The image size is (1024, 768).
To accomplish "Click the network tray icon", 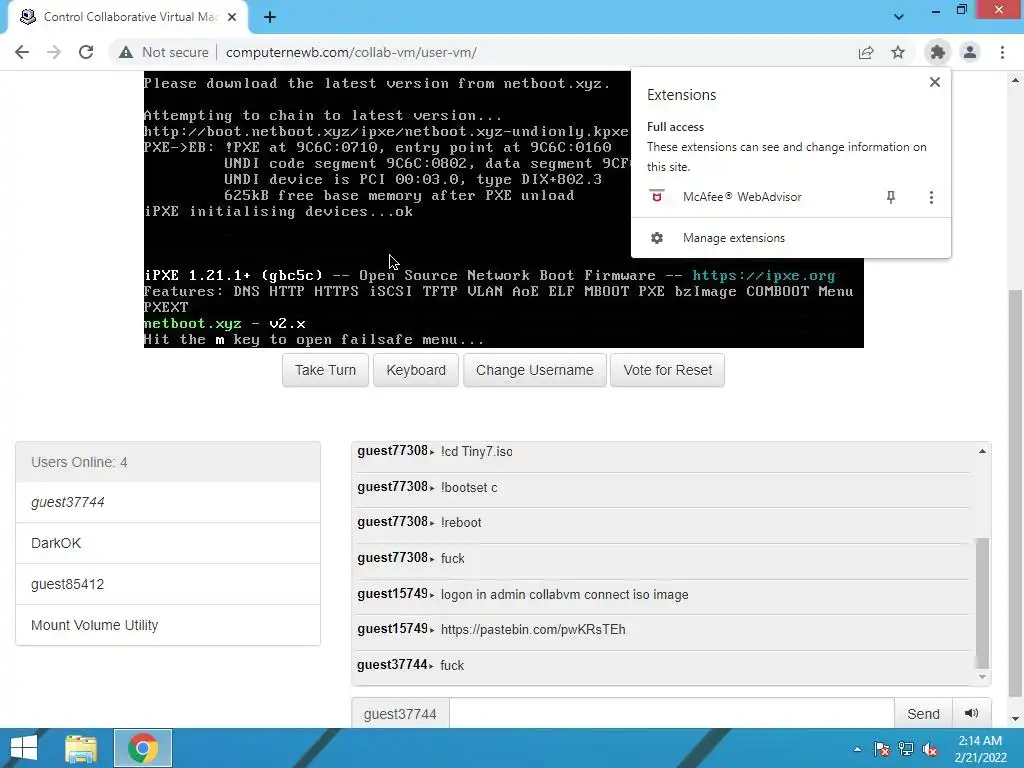I will click(906, 749).
